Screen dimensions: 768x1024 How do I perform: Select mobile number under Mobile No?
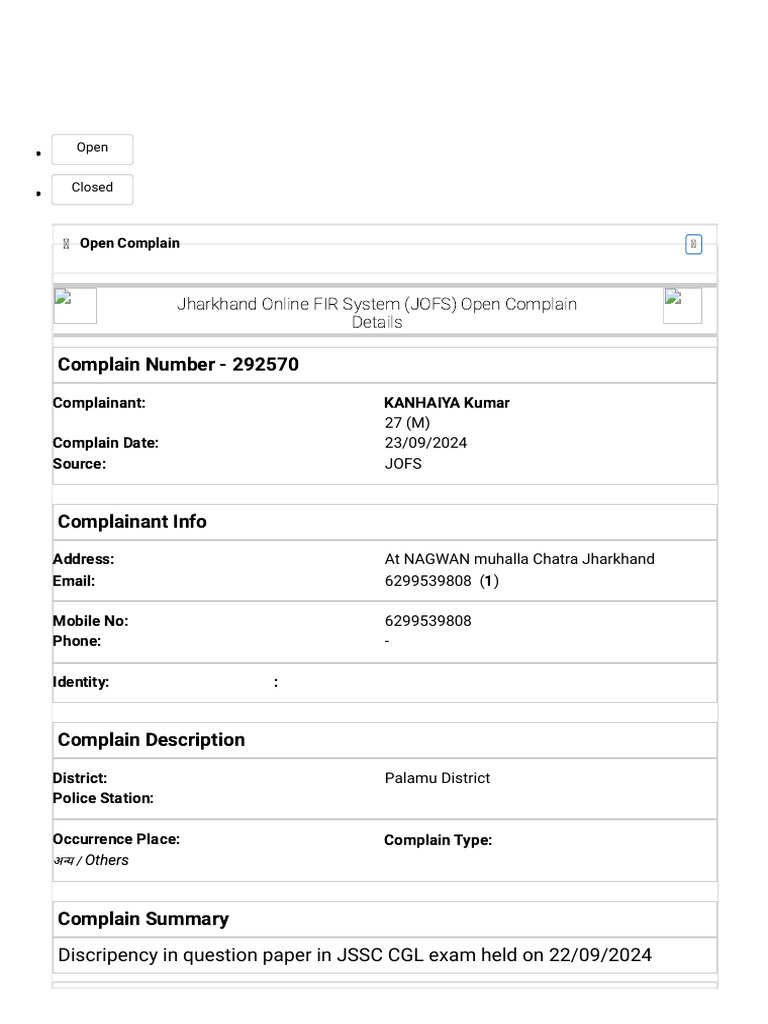[x=428, y=620]
